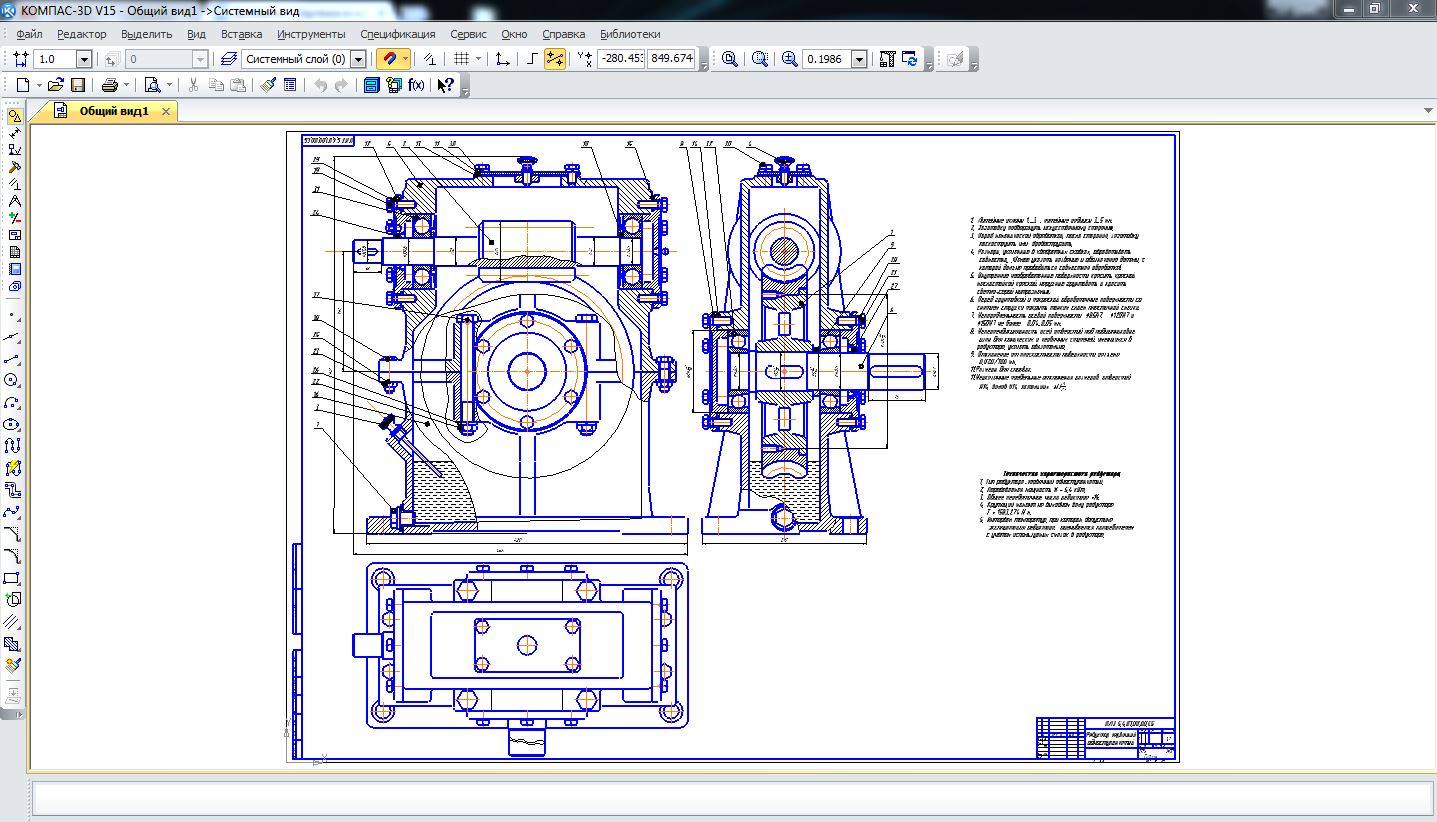Click the Print icon
This screenshot has width=1437, height=822.
[109, 85]
